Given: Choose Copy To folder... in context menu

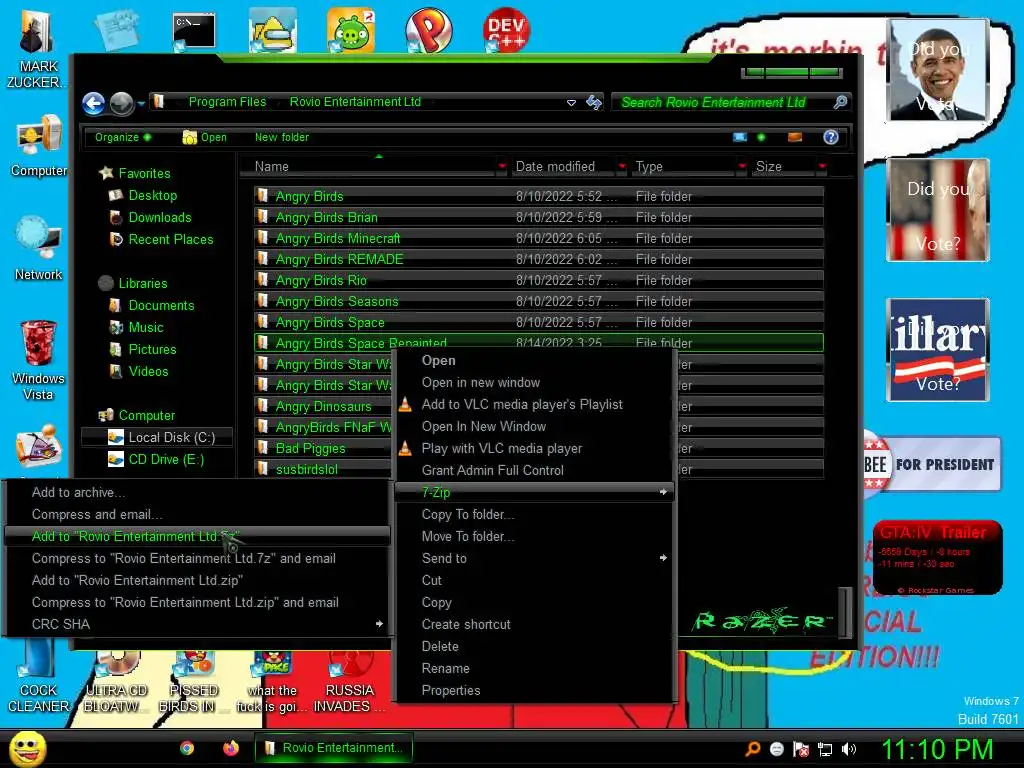Looking at the screenshot, I should tap(534, 515).
